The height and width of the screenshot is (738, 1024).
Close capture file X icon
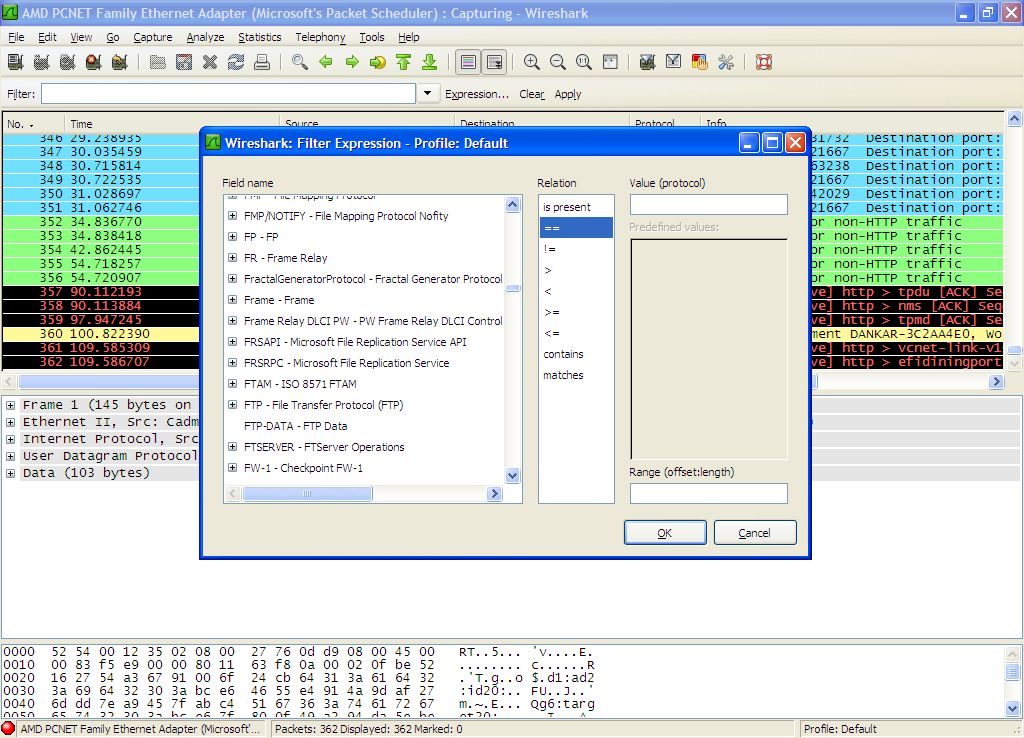(210, 62)
